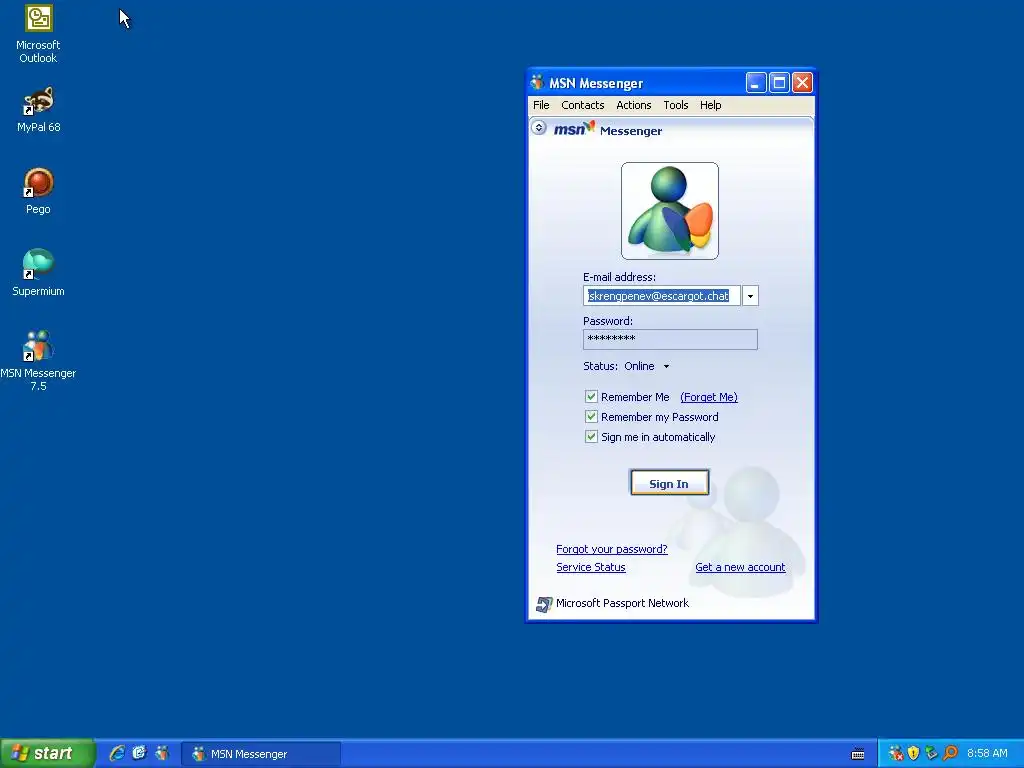Select the MyPal 68 desktop shortcut
The height and width of the screenshot is (768, 1024).
pyautogui.click(x=39, y=109)
